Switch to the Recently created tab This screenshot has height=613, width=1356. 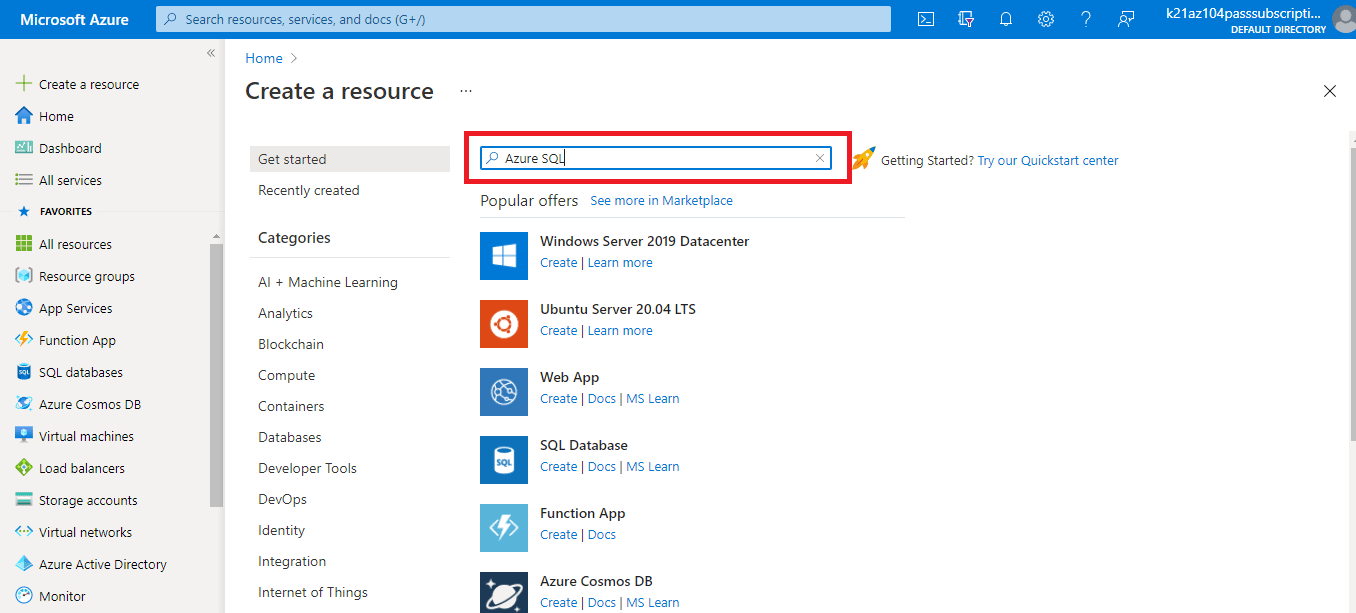(x=310, y=189)
